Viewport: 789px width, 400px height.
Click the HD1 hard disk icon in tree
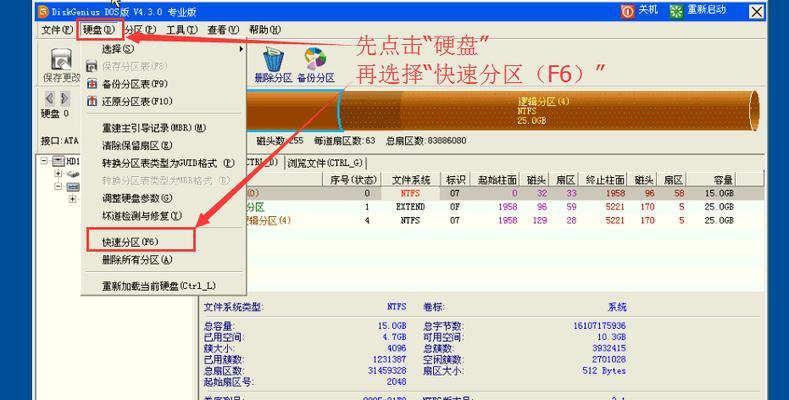tap(58, 162)
